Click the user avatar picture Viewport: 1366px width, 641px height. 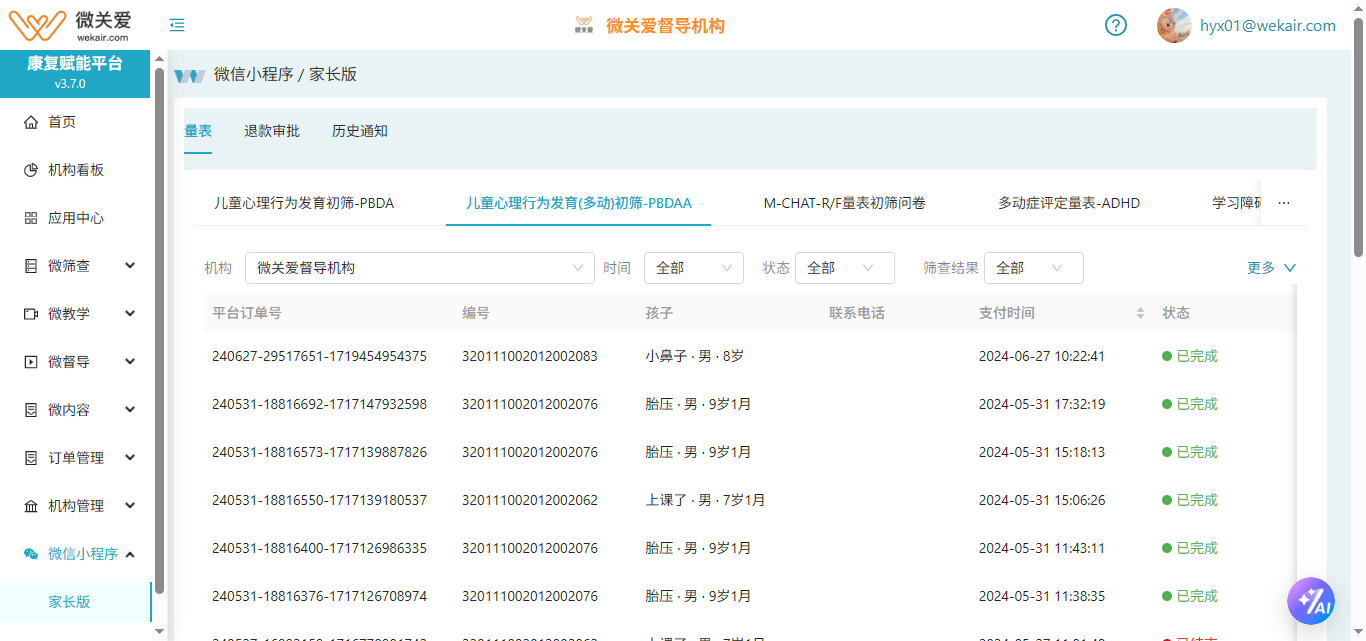click(1174, 26)
